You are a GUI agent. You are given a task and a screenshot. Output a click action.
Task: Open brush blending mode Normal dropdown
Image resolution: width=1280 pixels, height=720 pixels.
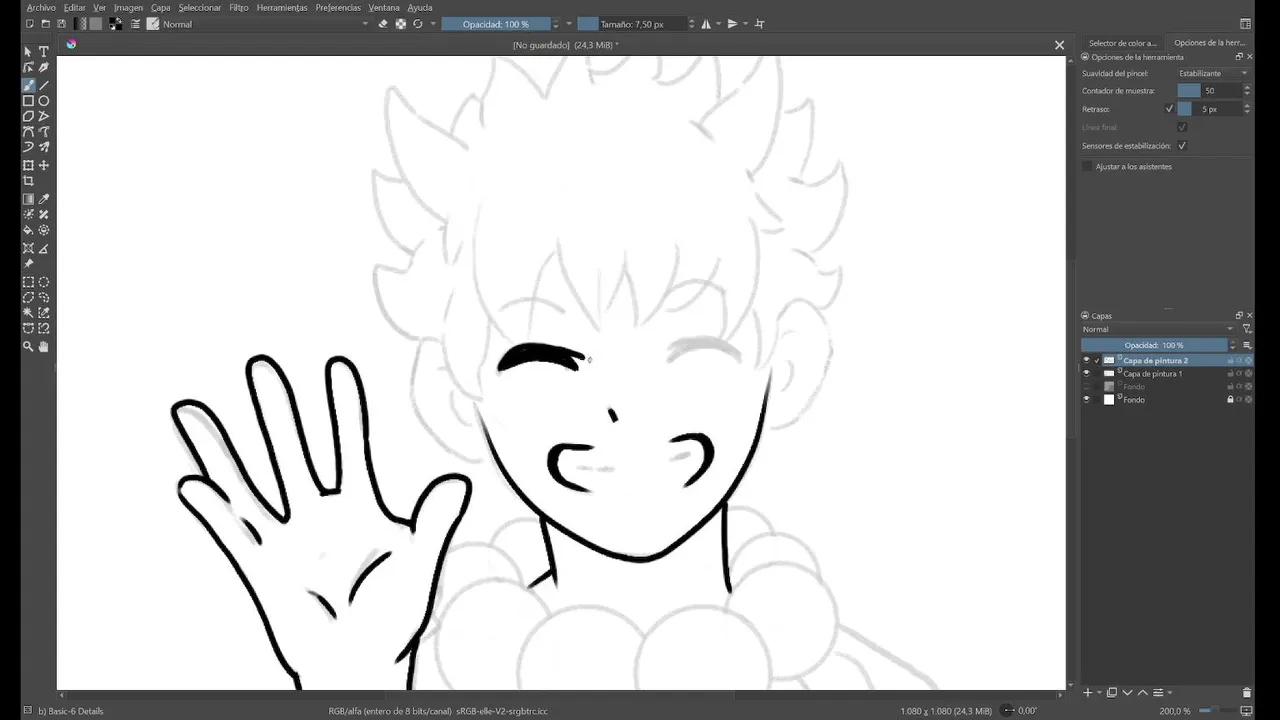(265, 24)
